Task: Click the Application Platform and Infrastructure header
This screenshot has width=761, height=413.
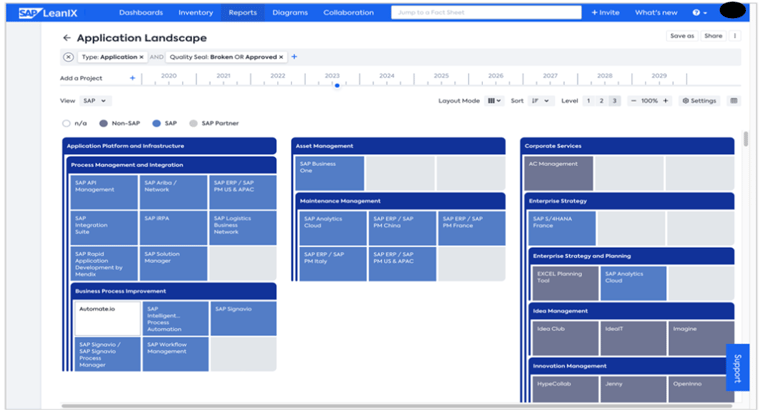Action: point(169,146)
